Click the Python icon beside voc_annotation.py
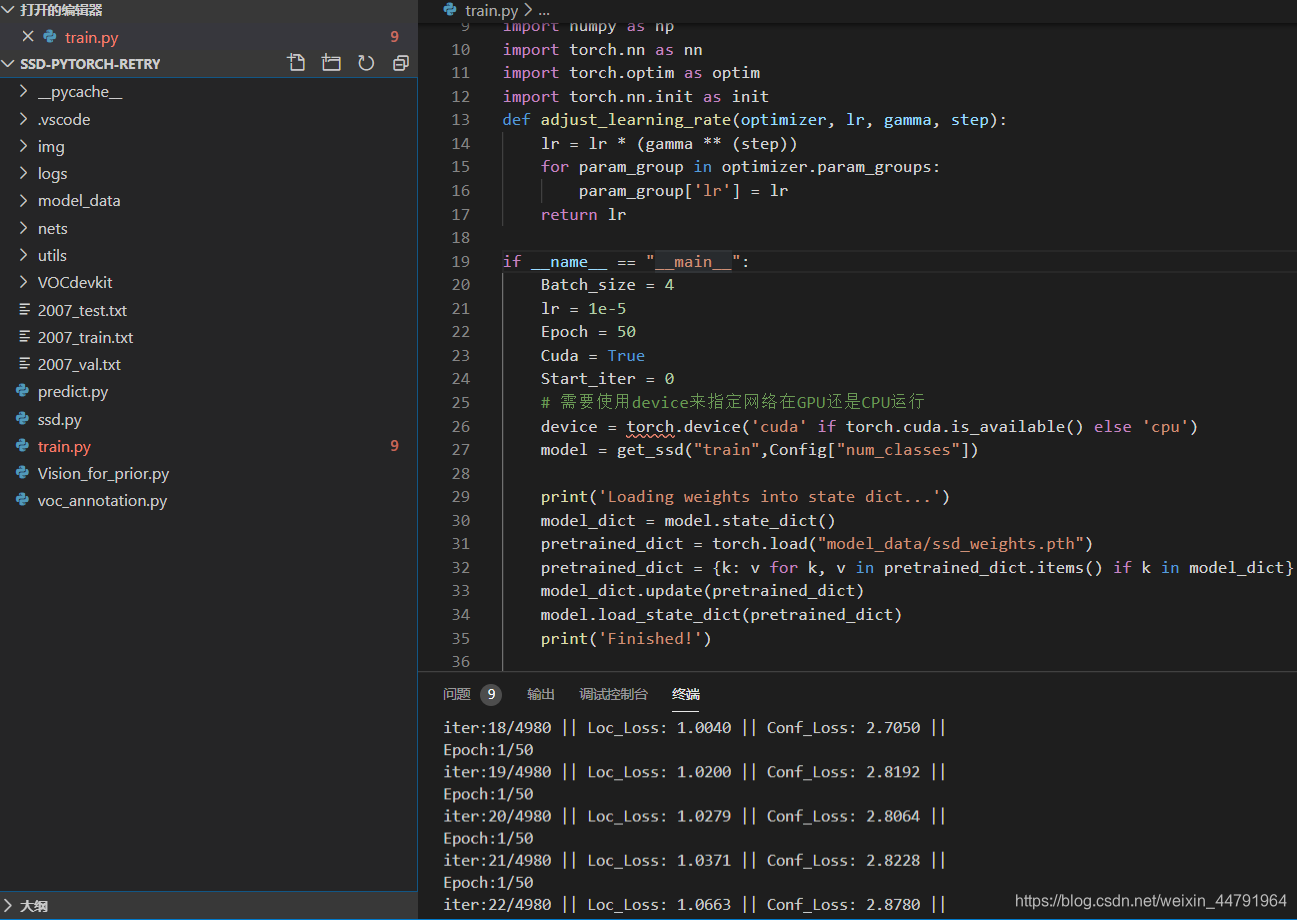This screenshot has width=1297, height=920. point(23,501)
